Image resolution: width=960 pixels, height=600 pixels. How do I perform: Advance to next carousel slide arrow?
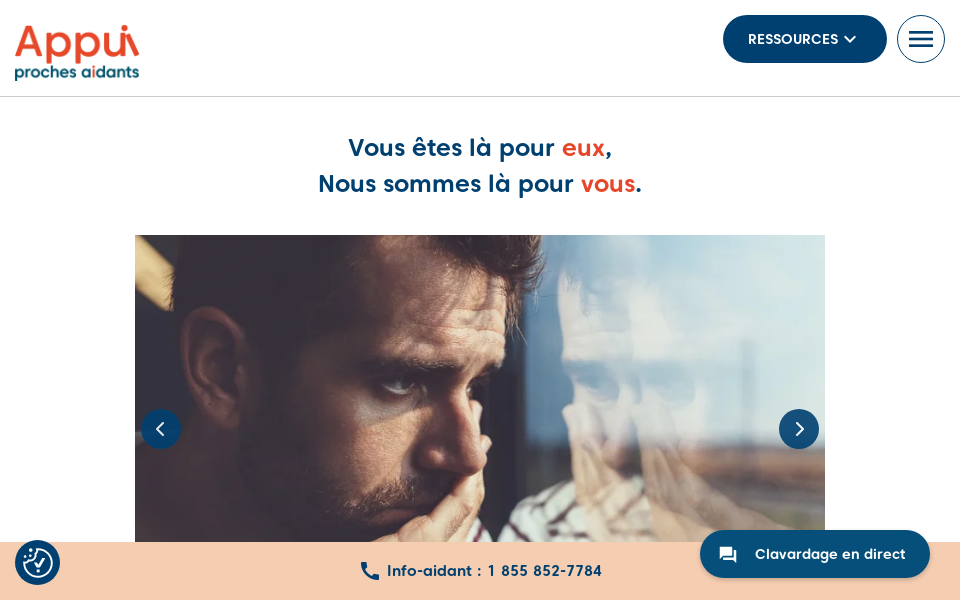coord(798,429)
